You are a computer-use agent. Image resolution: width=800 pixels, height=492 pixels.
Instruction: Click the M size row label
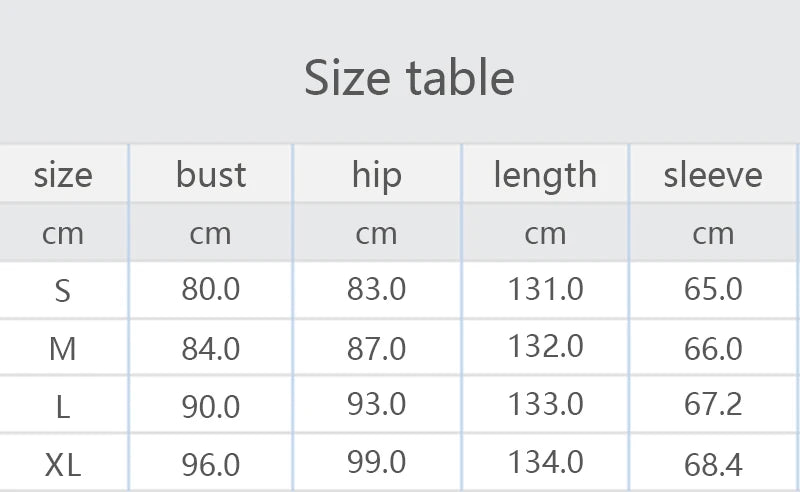click(63, 349)
